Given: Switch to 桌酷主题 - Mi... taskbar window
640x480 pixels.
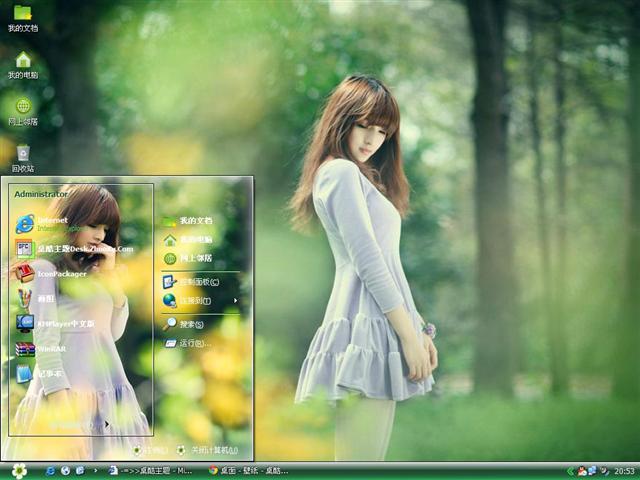Looking at the screenshot, I should pos(151,471).
